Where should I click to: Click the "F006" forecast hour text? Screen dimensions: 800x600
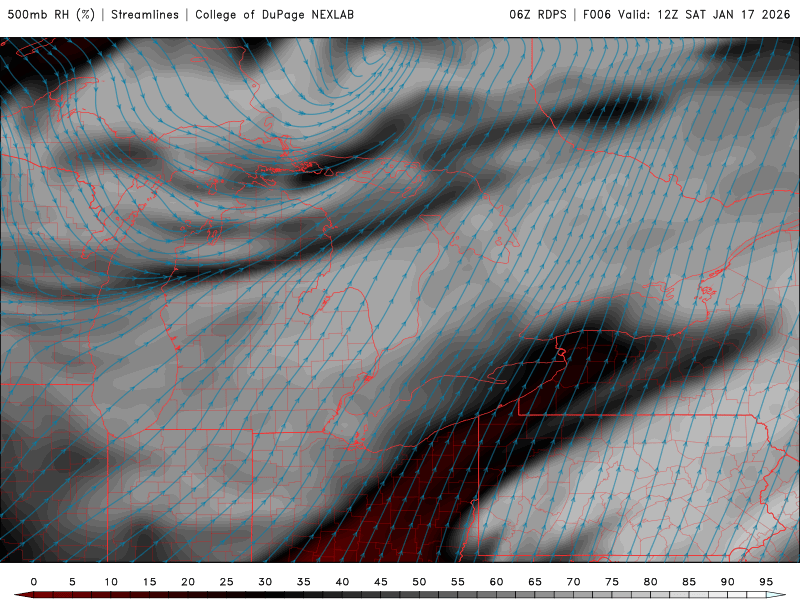click(597, 15)
